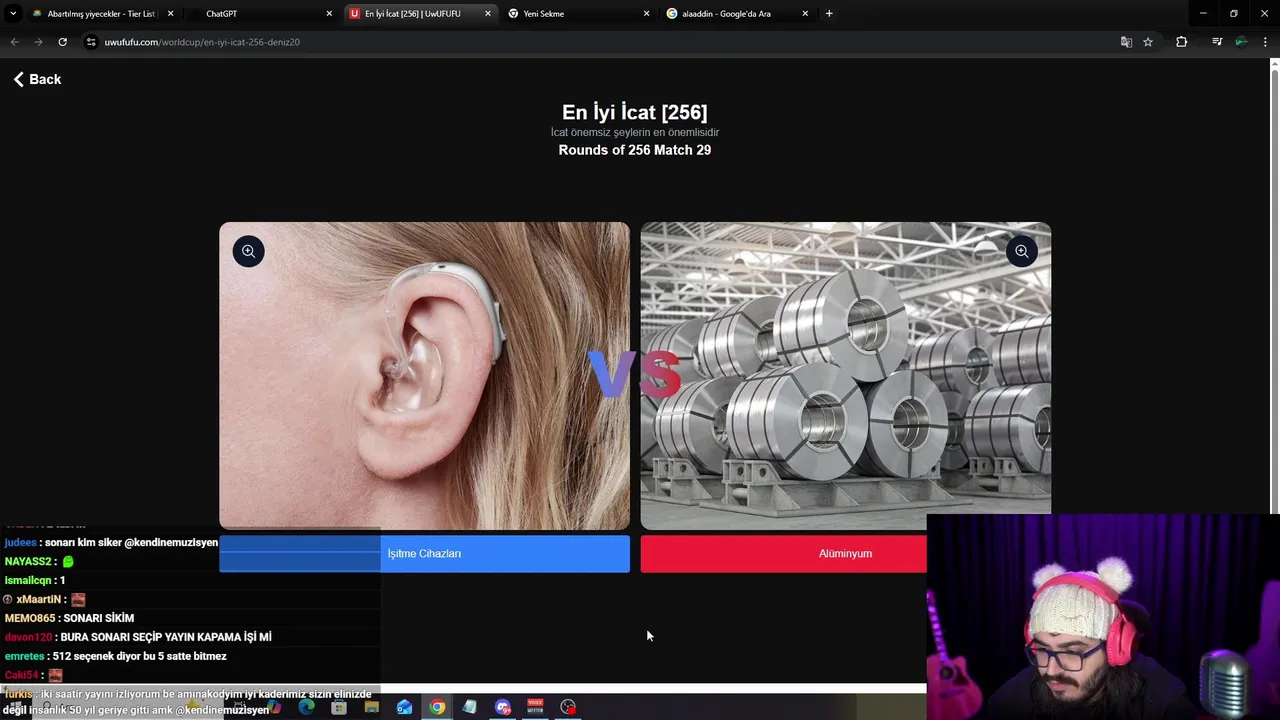The width and height of the screenshot is (1280, 720).
Task: Click the judees chat message
Action: 111,542
